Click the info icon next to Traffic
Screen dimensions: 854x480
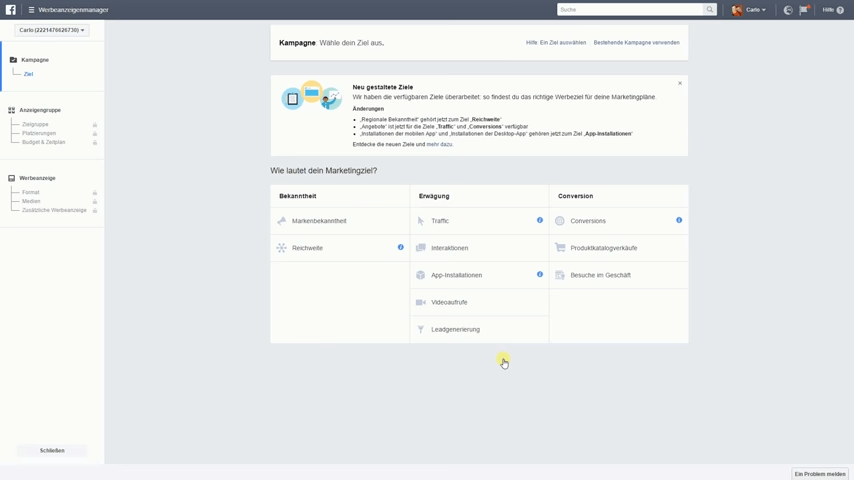(x=540, y=220)
